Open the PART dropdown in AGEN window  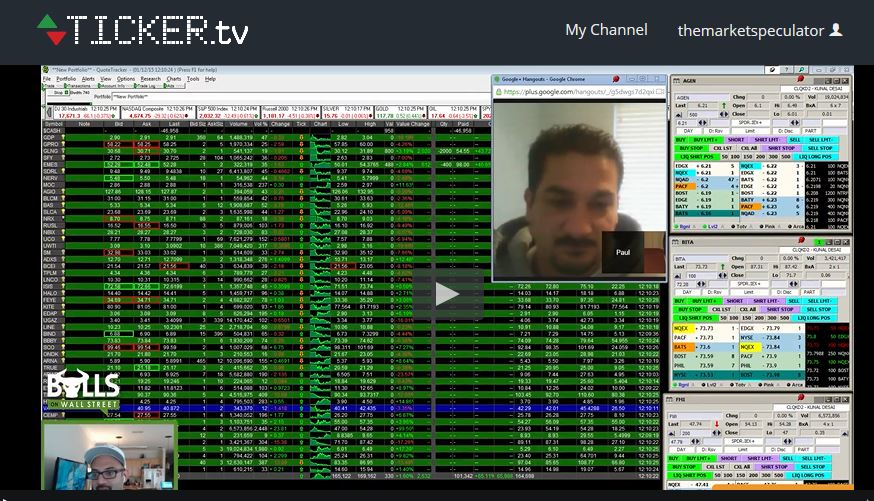[810, 131]
